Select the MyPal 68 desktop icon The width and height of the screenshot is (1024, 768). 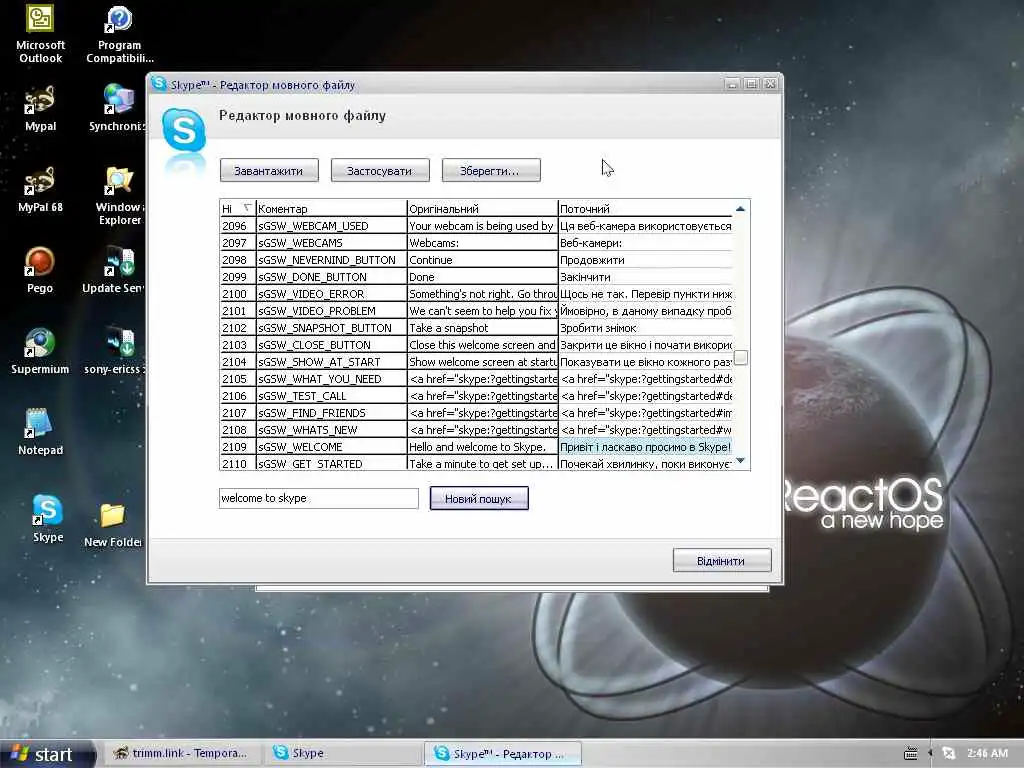pyautogui.click(x=40, y=189)
